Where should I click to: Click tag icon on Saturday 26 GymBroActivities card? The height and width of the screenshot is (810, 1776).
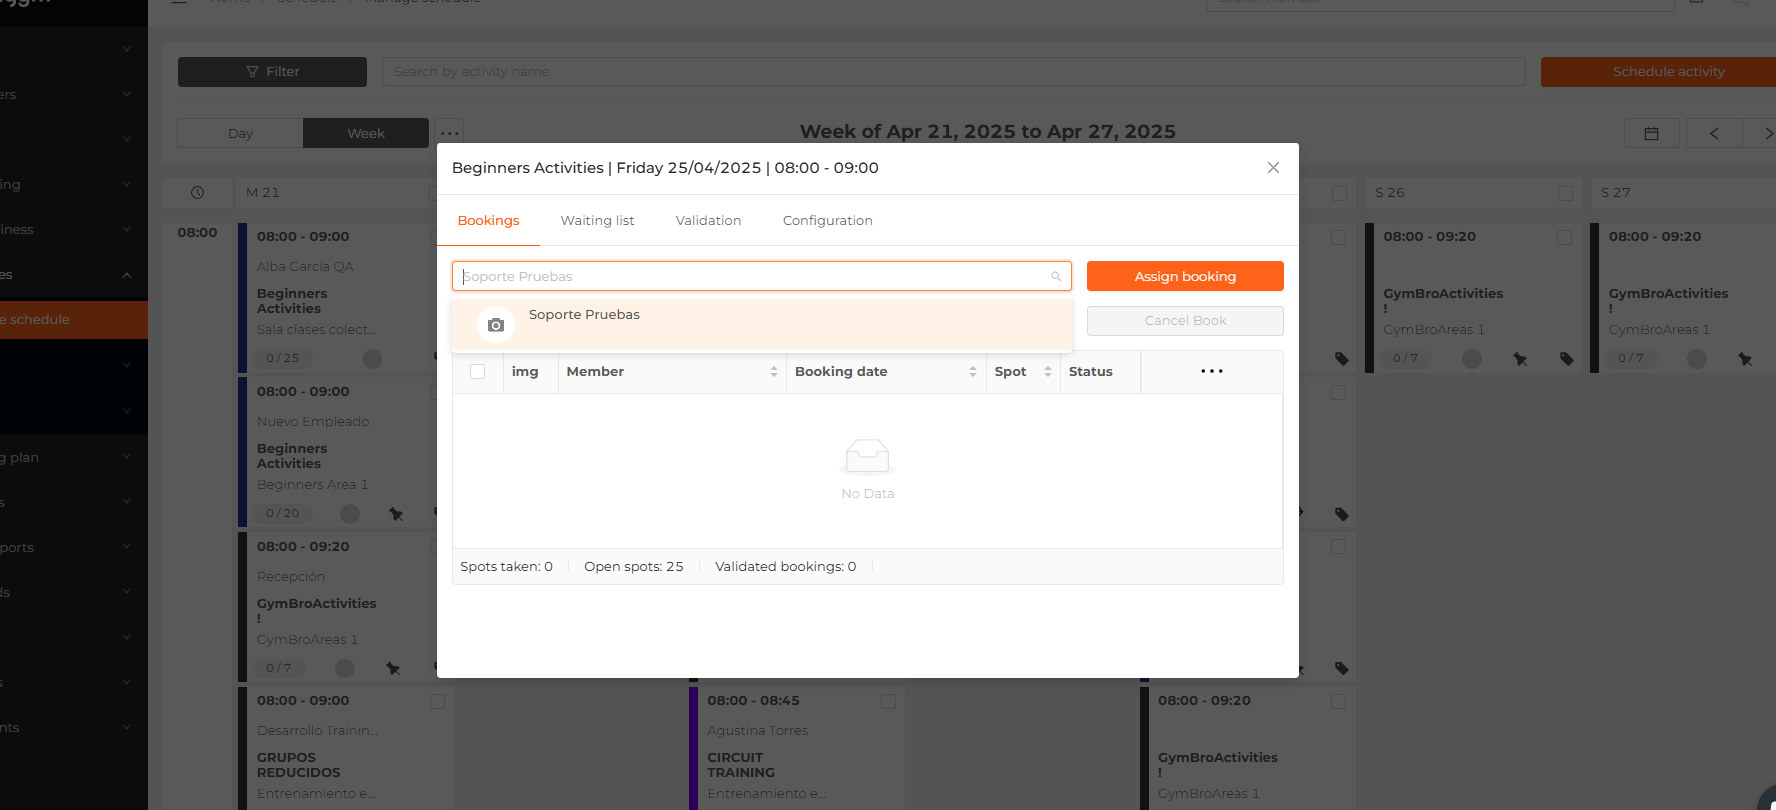[x=1567, y=359]
